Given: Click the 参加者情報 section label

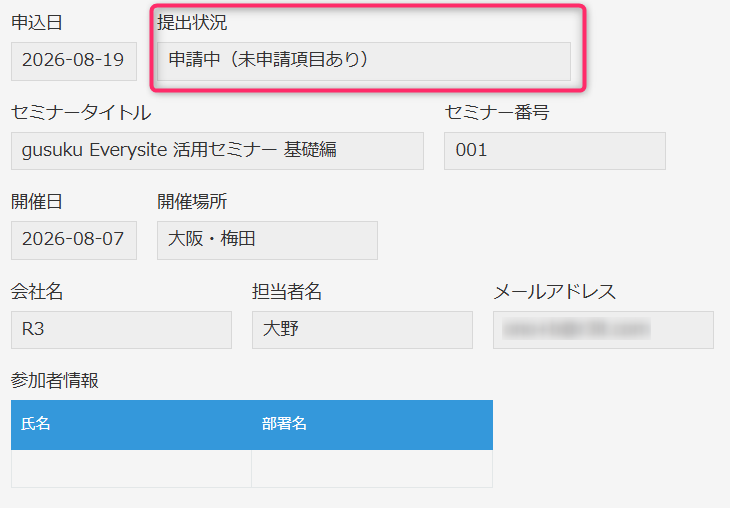Looking at the screenshot, I should 54,380.
